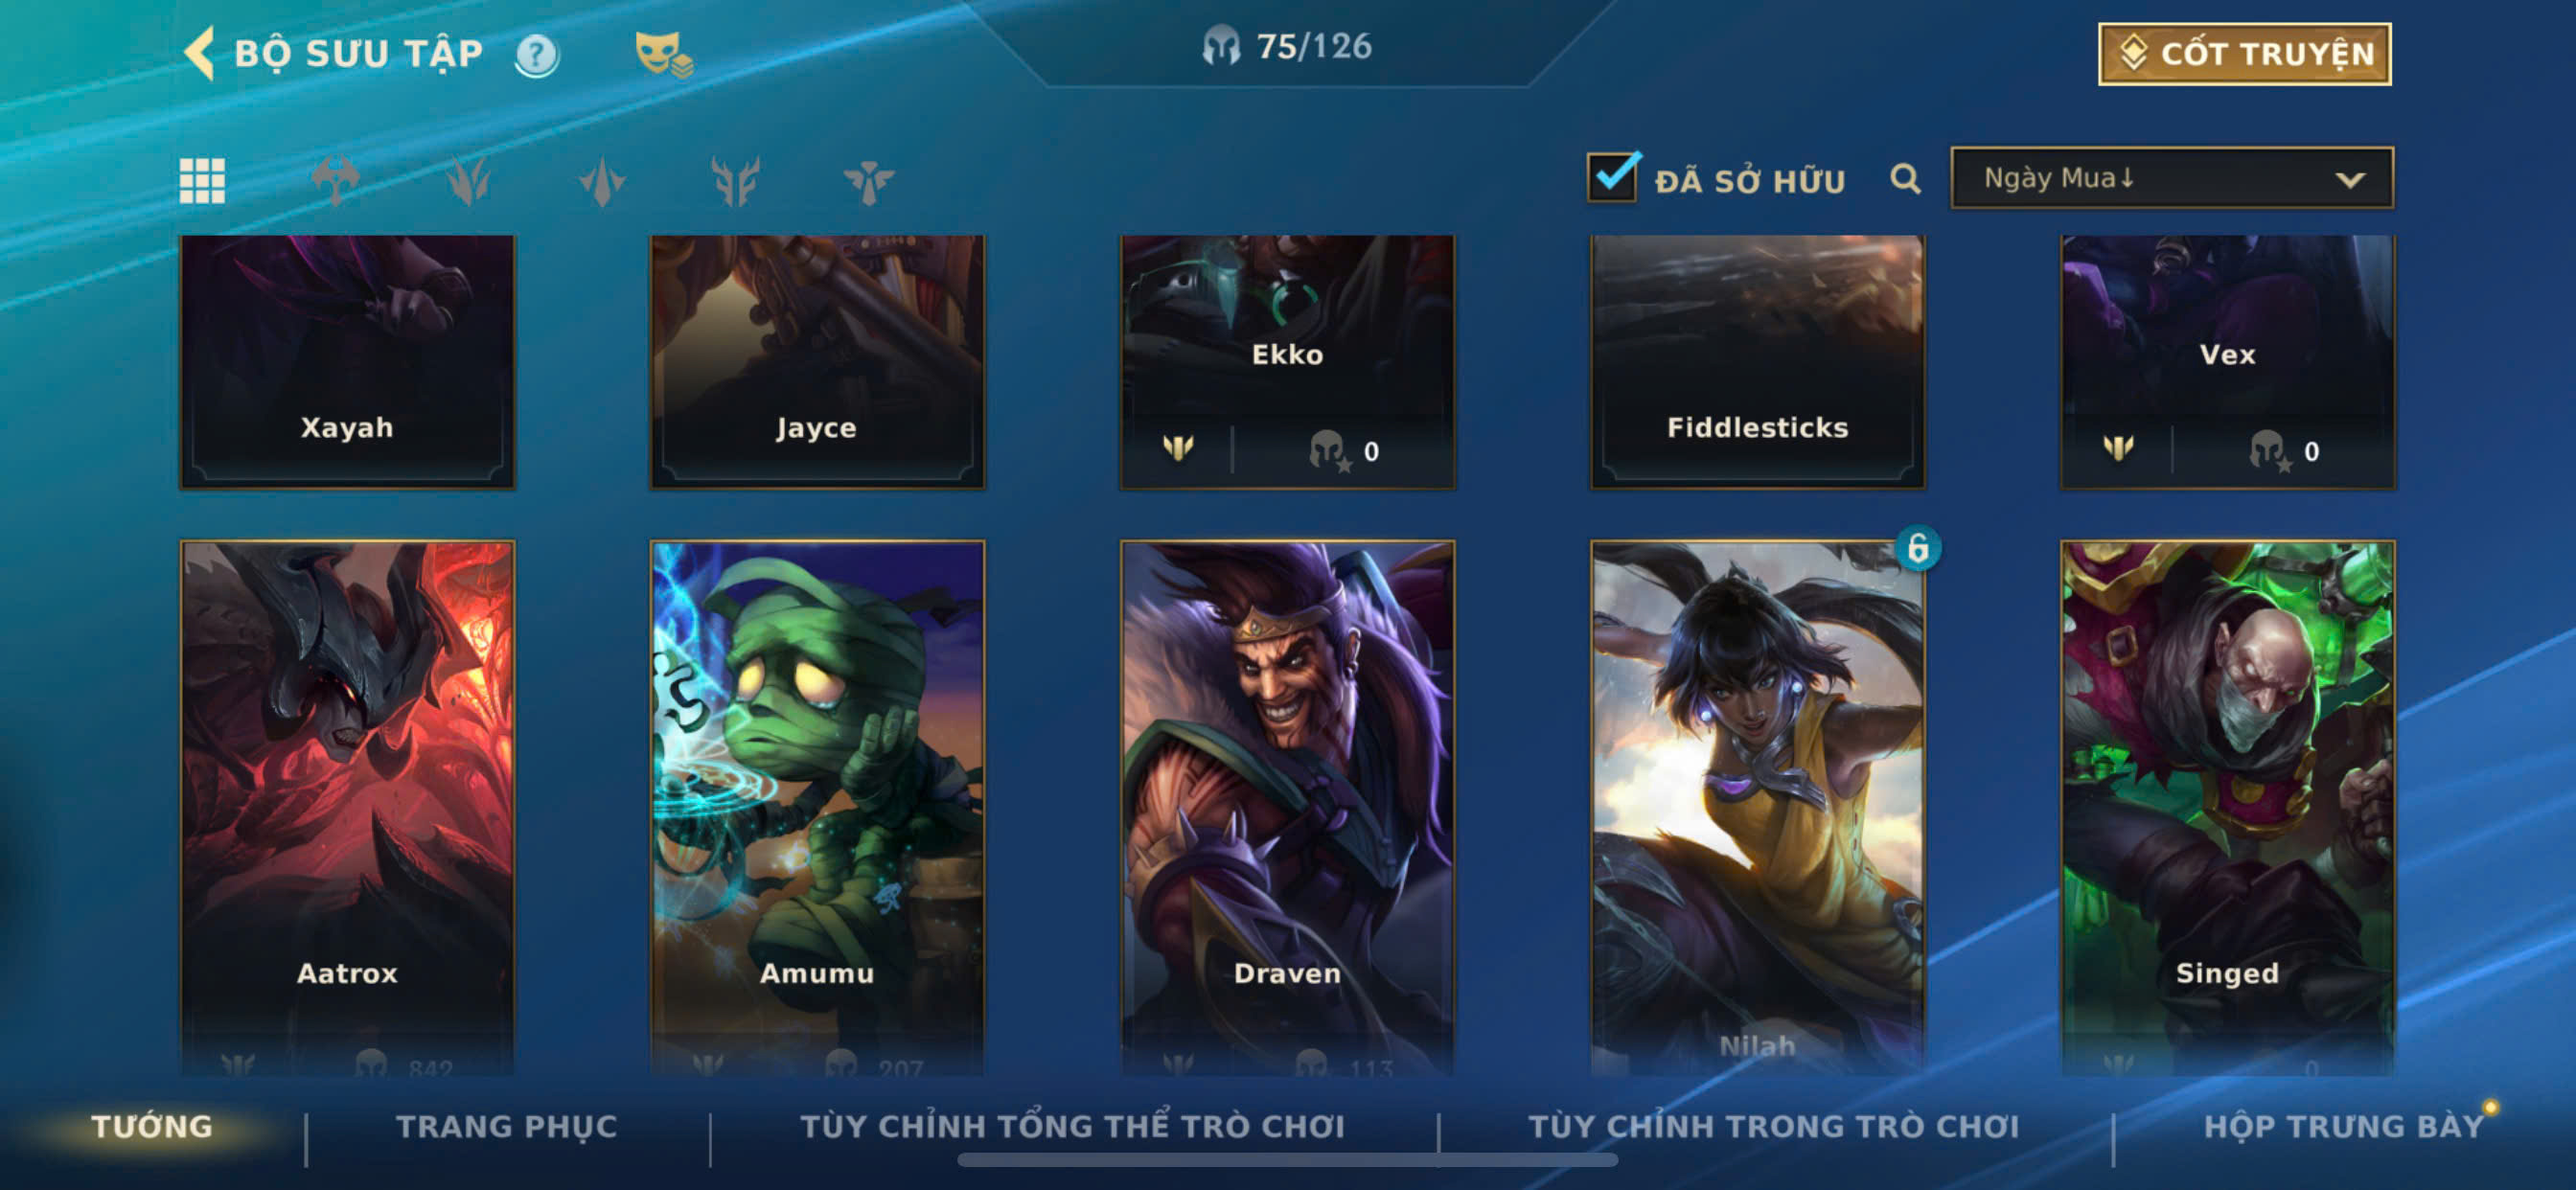Open the mask and coins icon

(x=664, y=54)
